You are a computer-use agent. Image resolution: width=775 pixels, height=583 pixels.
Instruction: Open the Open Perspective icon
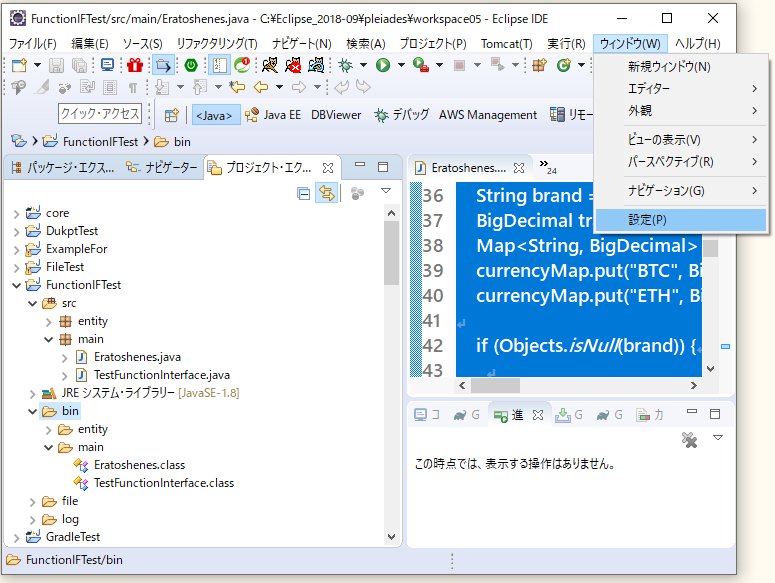click(x=172, y=115)
